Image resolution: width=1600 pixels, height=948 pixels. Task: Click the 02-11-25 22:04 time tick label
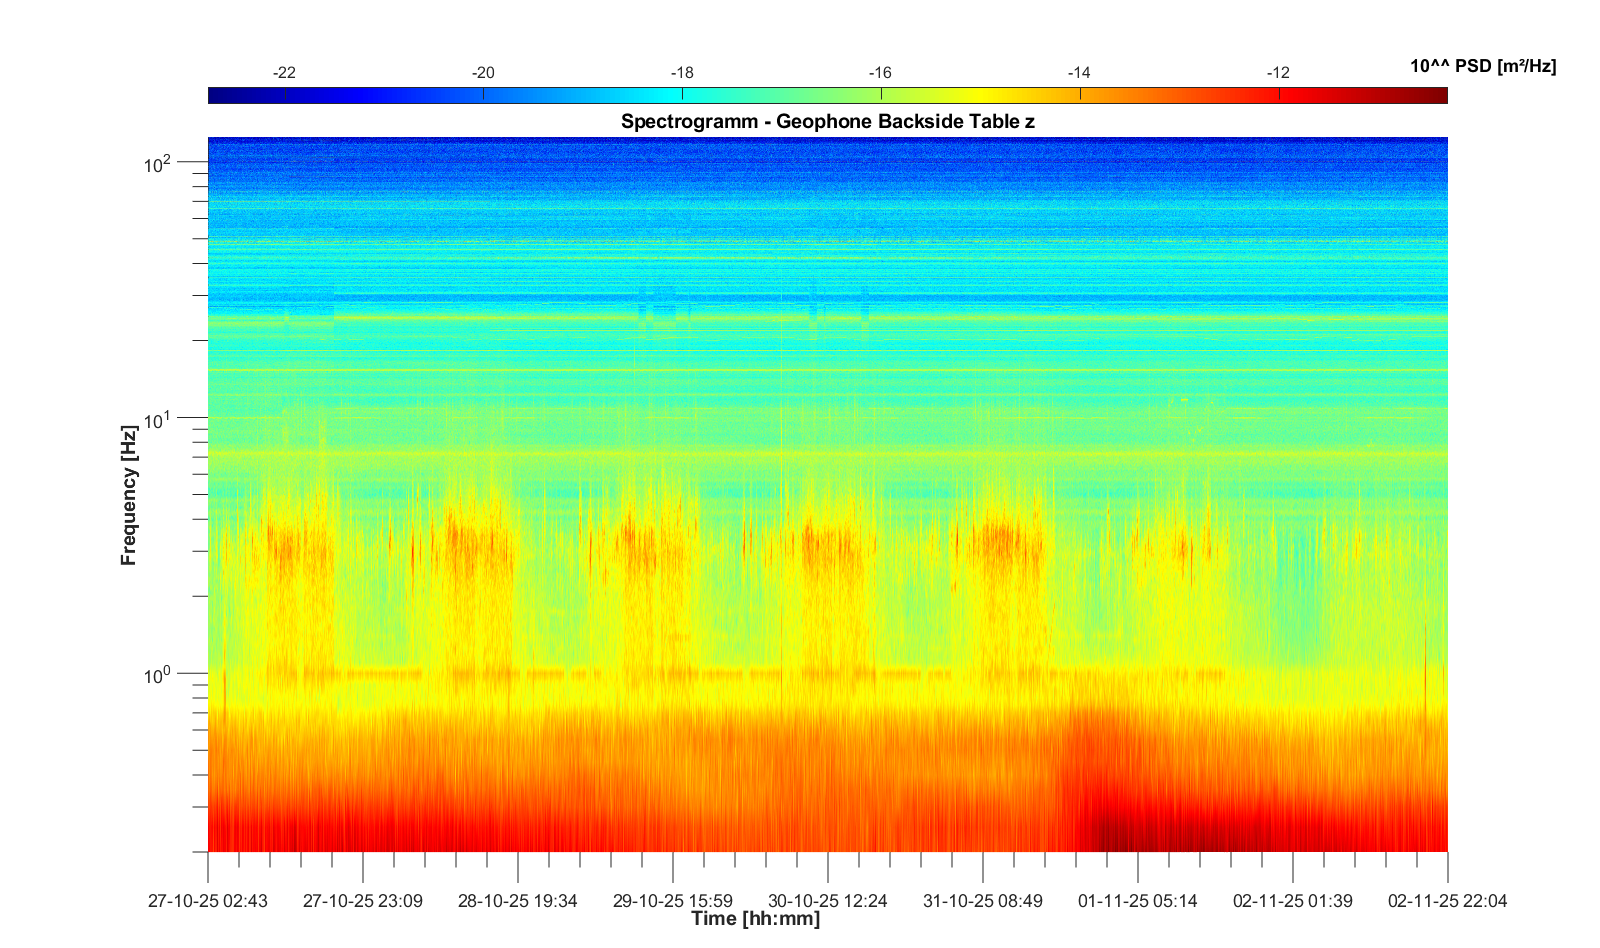[x=1447, y=901]
